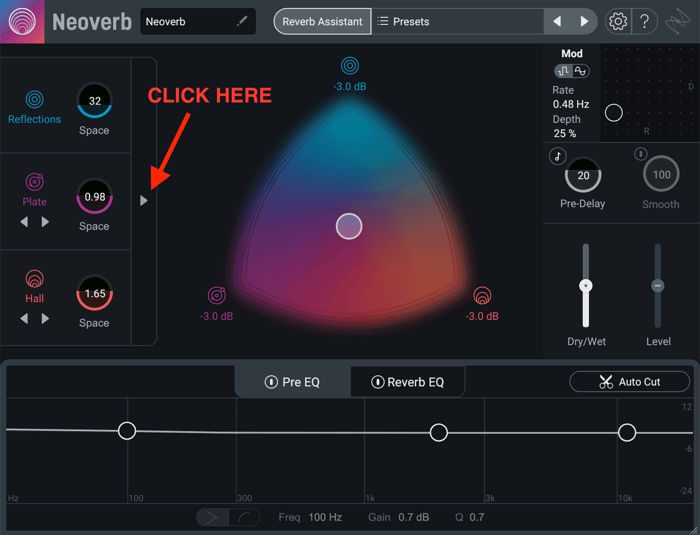Click the Smooth knob
The height and width of the screenshot is (535, 700).
click(x=661, y=175)
